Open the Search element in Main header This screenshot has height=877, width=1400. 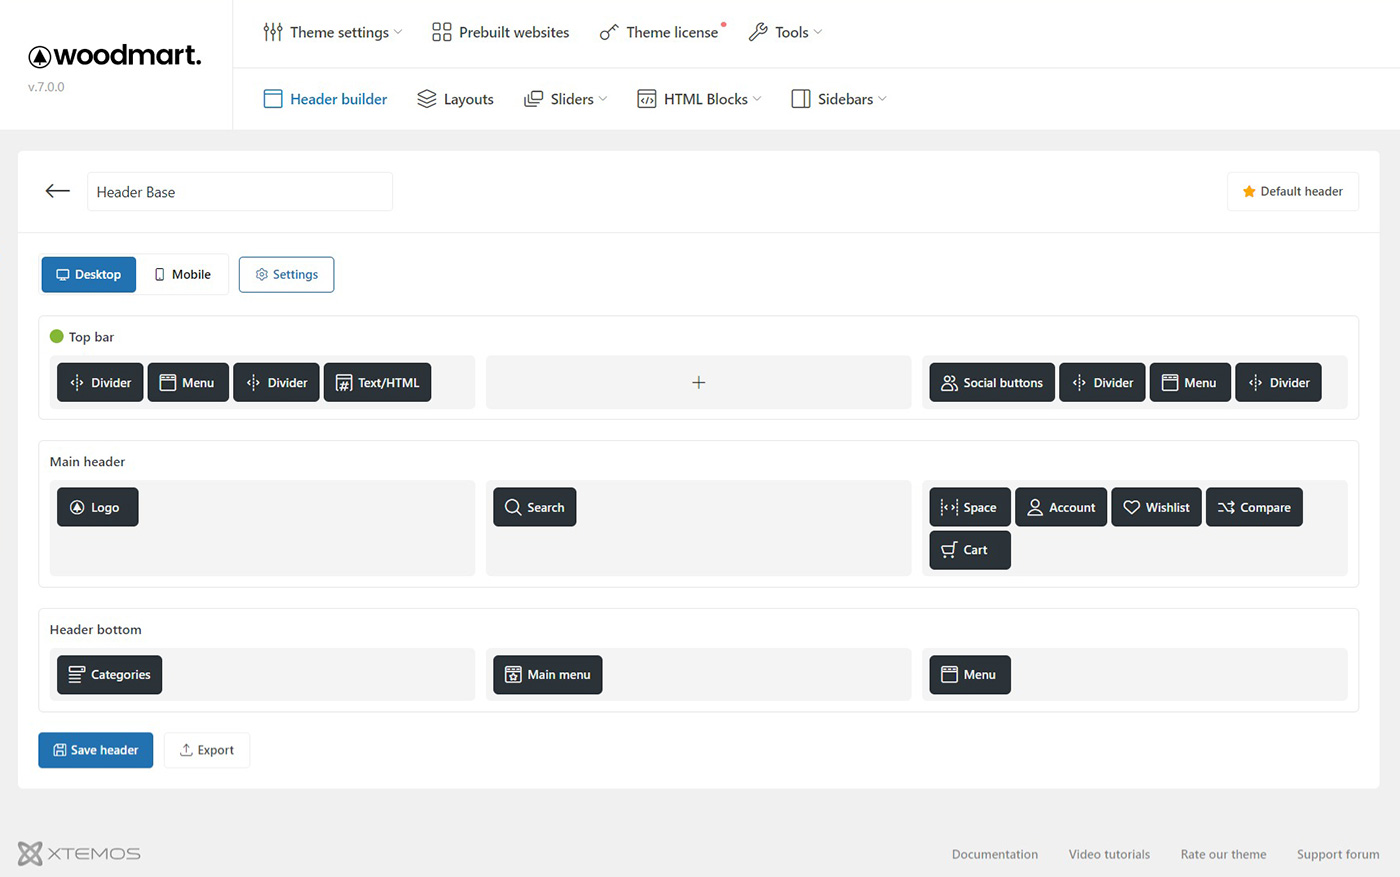coord(534,507)
